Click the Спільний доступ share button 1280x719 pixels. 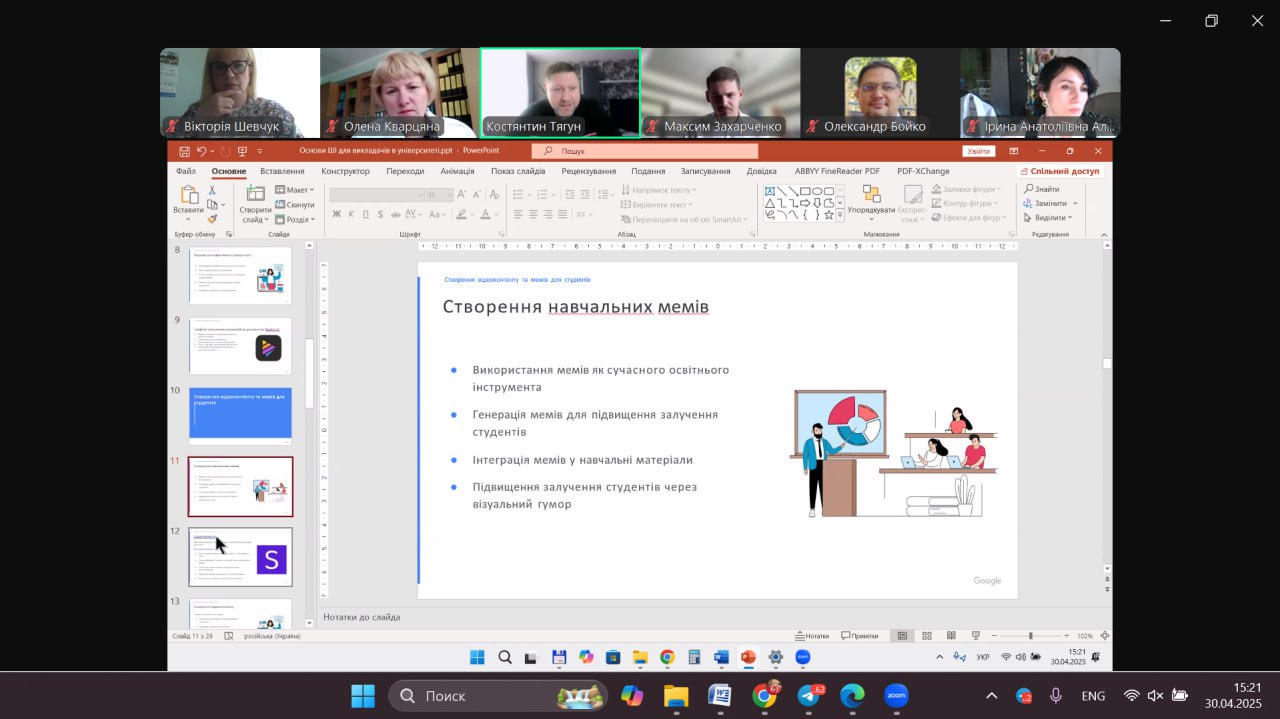pos(1060,171)
